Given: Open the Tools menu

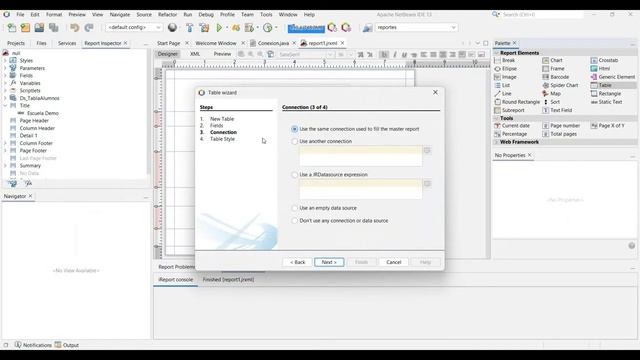Looking at the screenshot, I should tap(266, 14).
